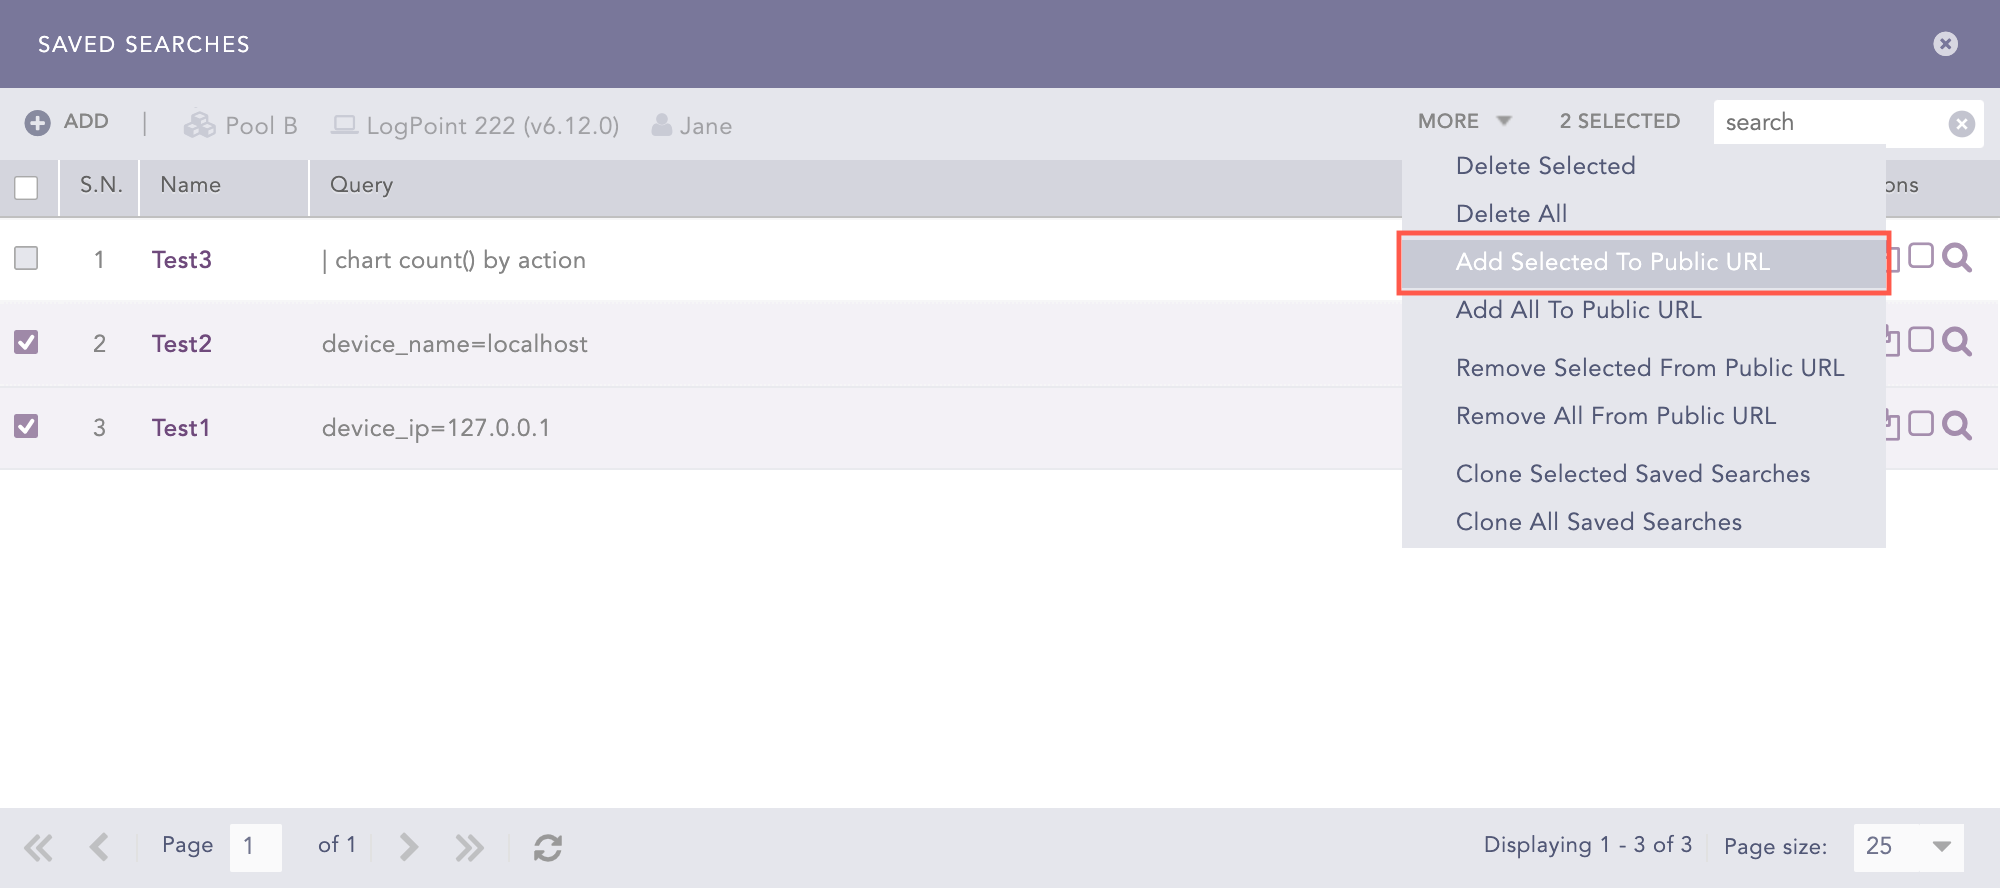Click the LogPoint 222 (v6.12.0) label
The width and height of the screenshot is (2000, 888).
[x=493, y=126]
